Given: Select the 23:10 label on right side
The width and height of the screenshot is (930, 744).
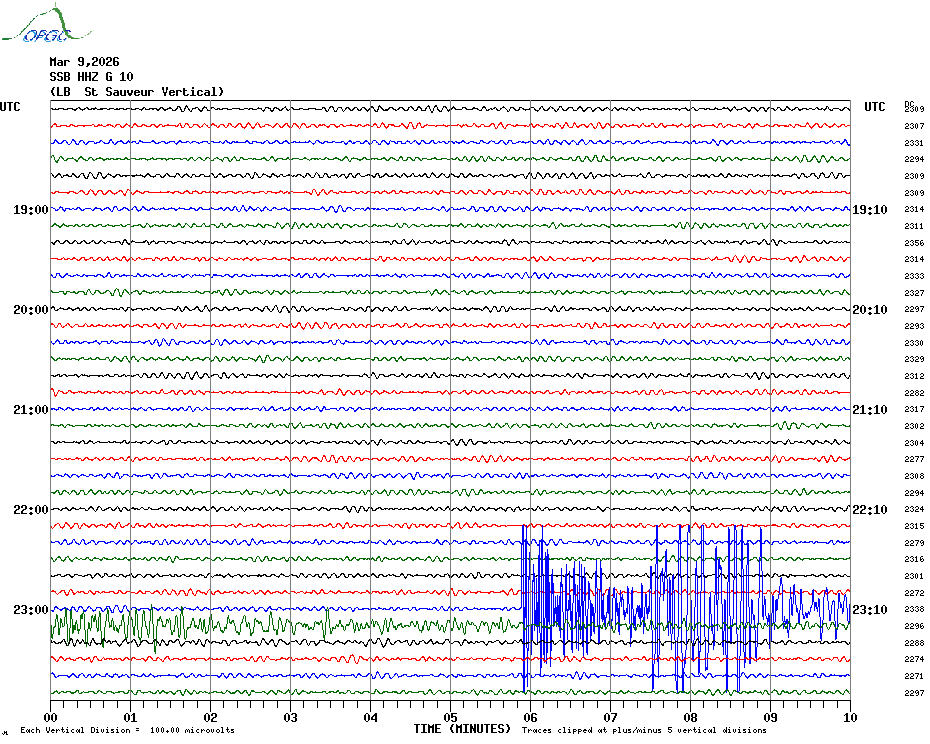Looking at the screenshot, I should click(x=869, y=610).
